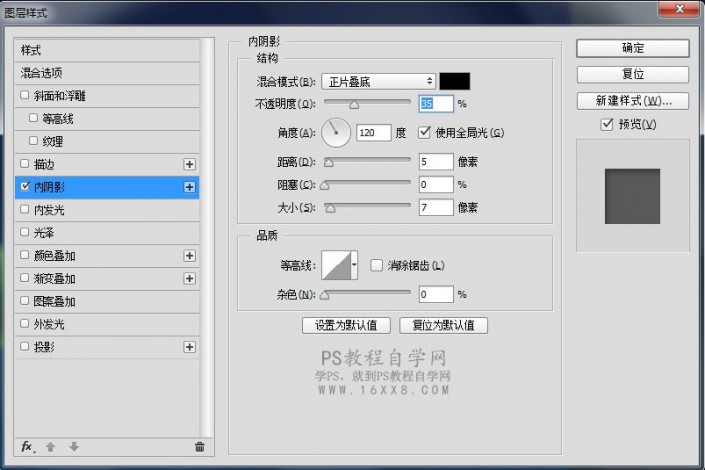This screenshot has width=705, height=470.
Task: Click the 距离 slider handle
Action: coord(329,163)
